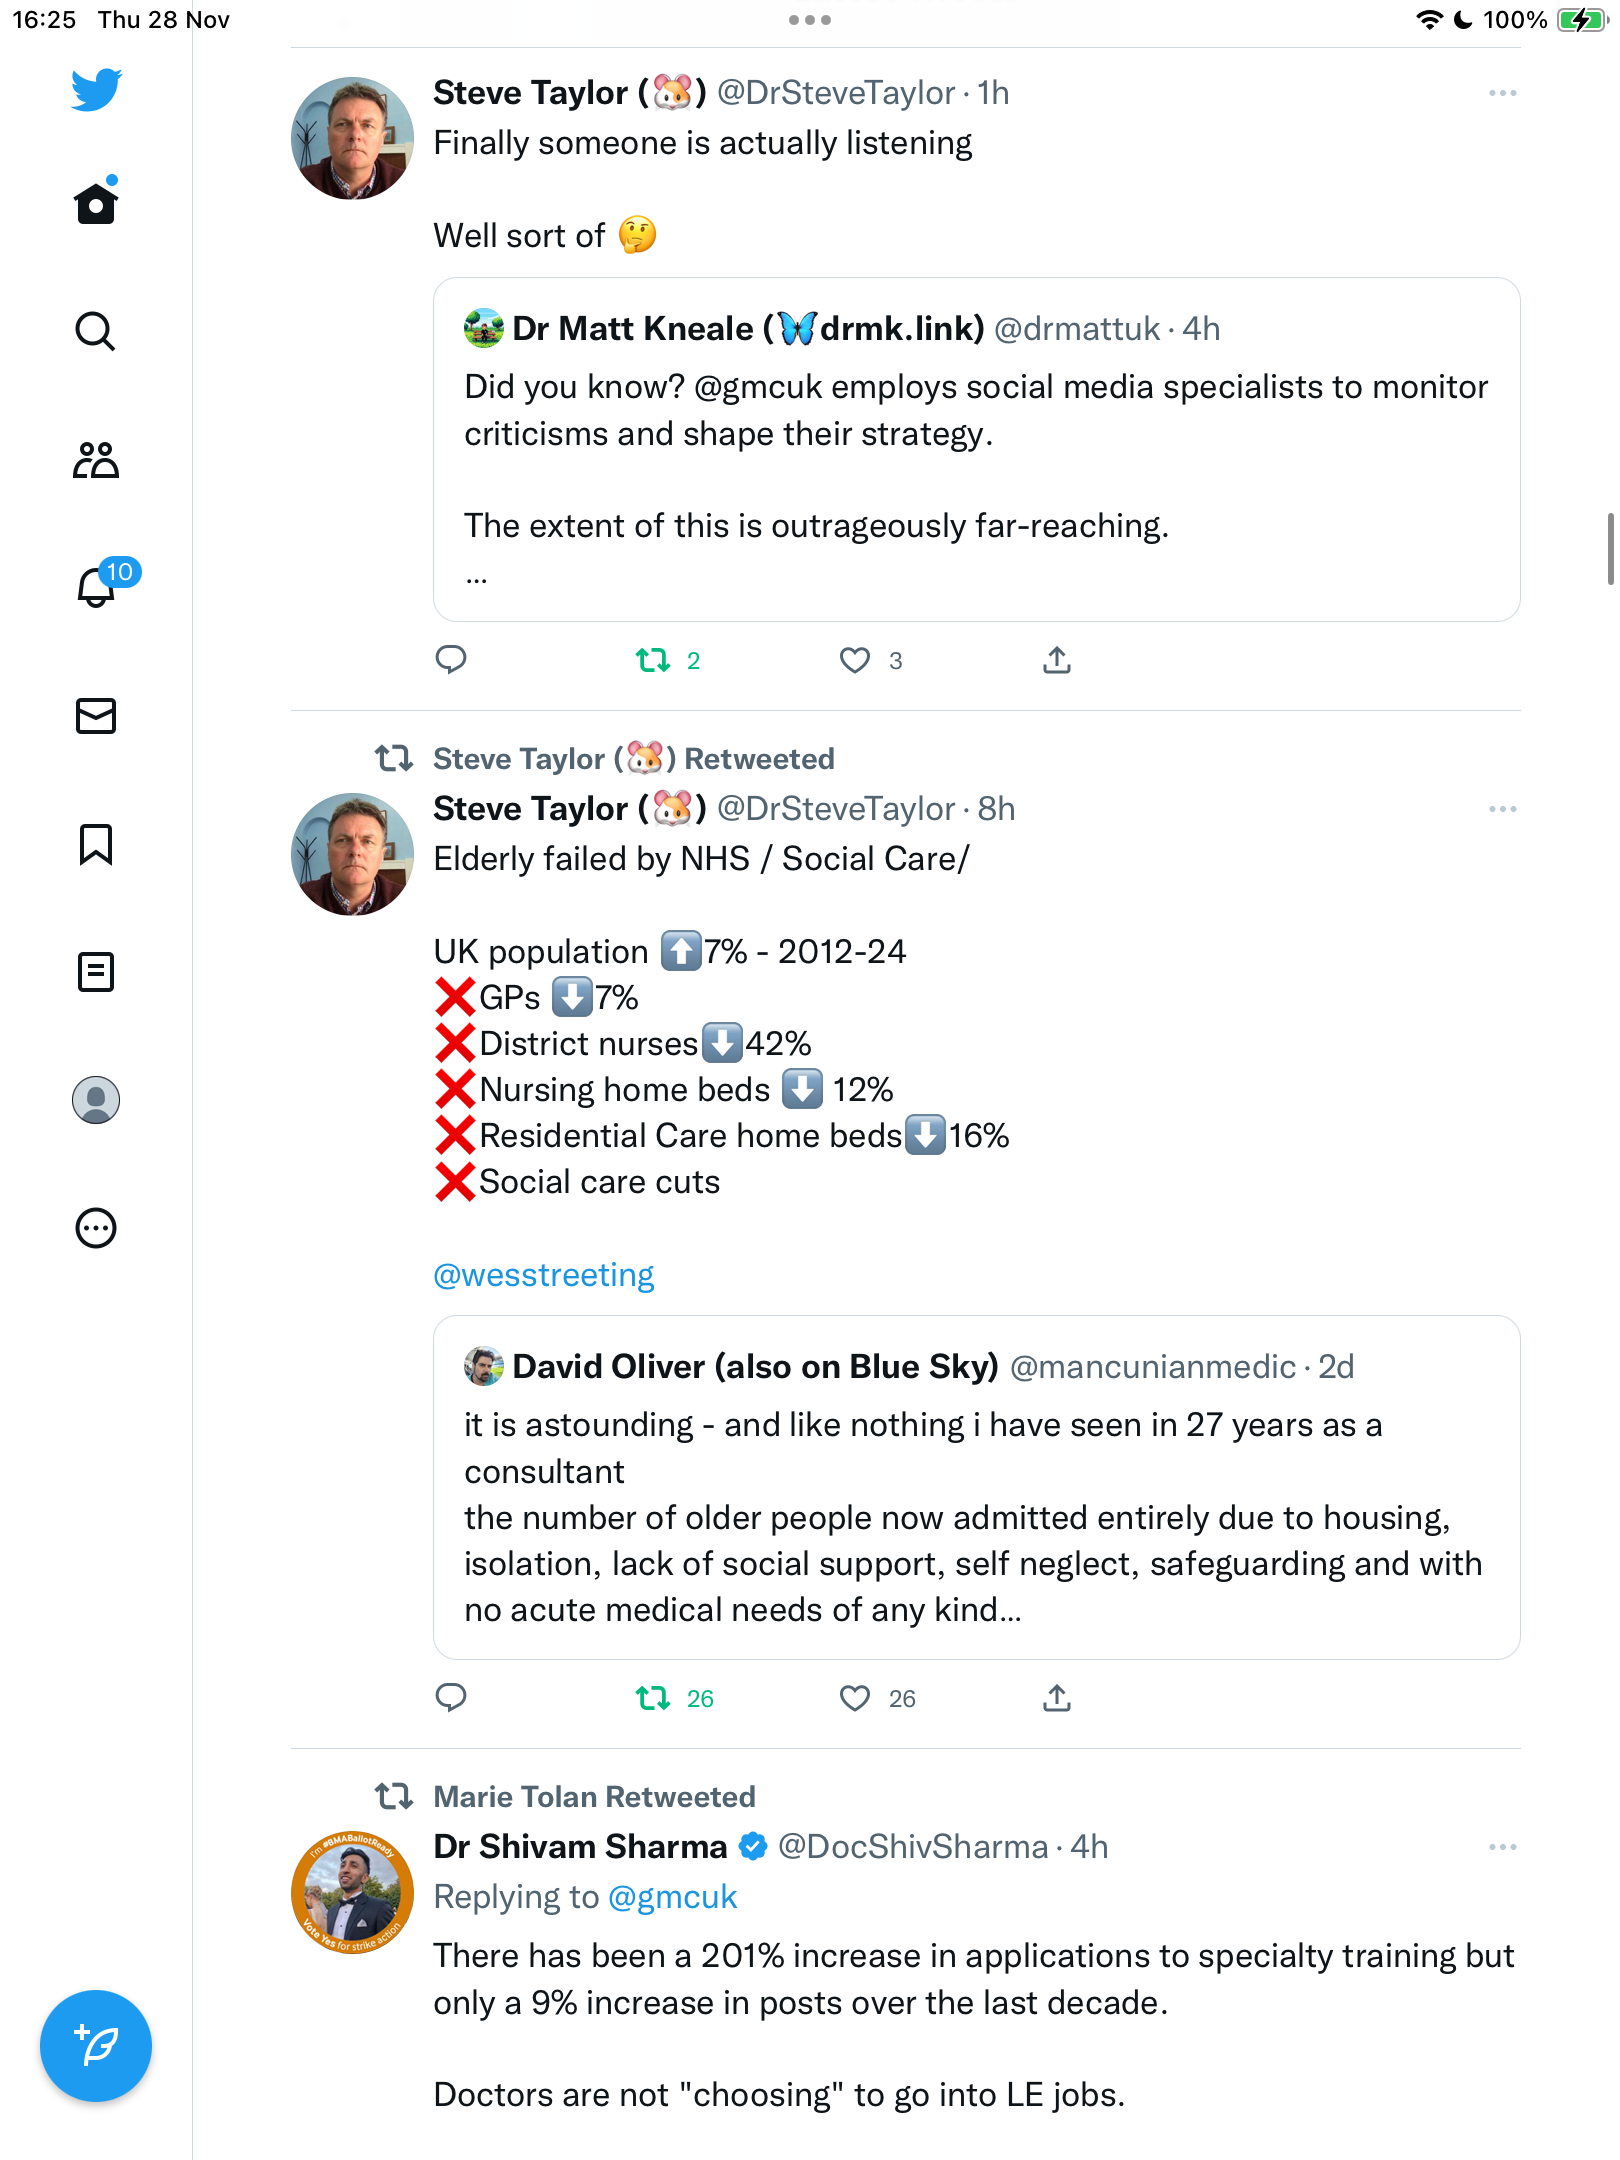Open the @wesstreeting mention link

click(544, 1275)
